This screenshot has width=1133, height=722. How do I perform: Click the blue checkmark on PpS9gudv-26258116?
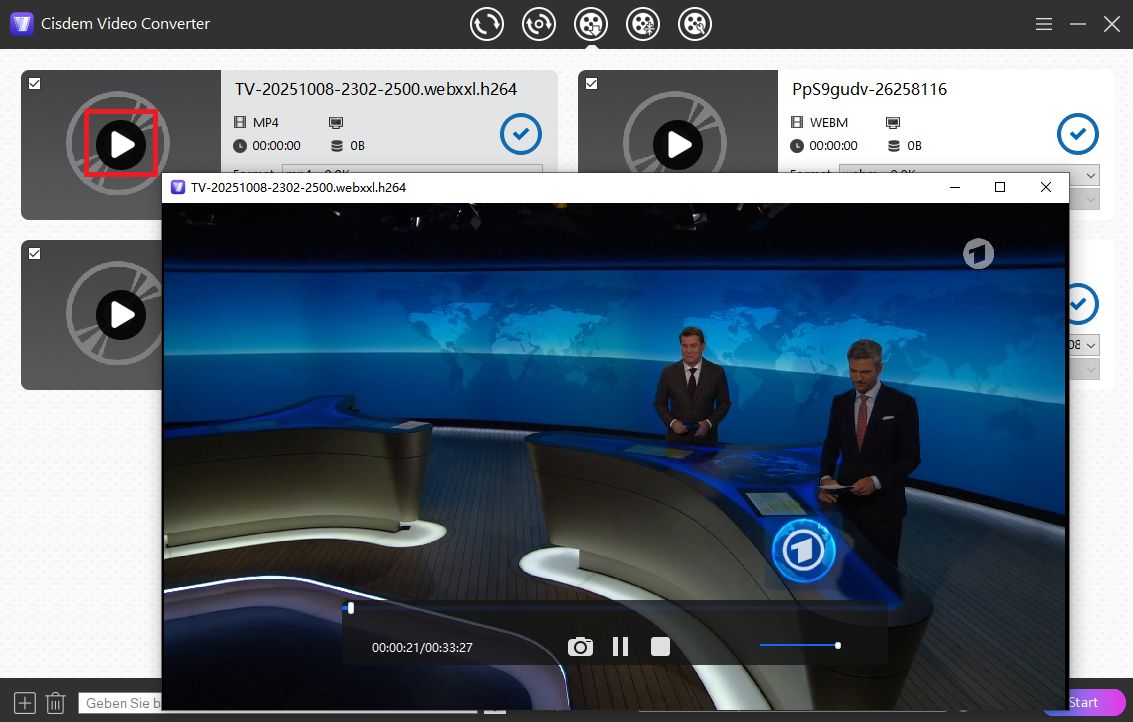[x=1077, y=134]
